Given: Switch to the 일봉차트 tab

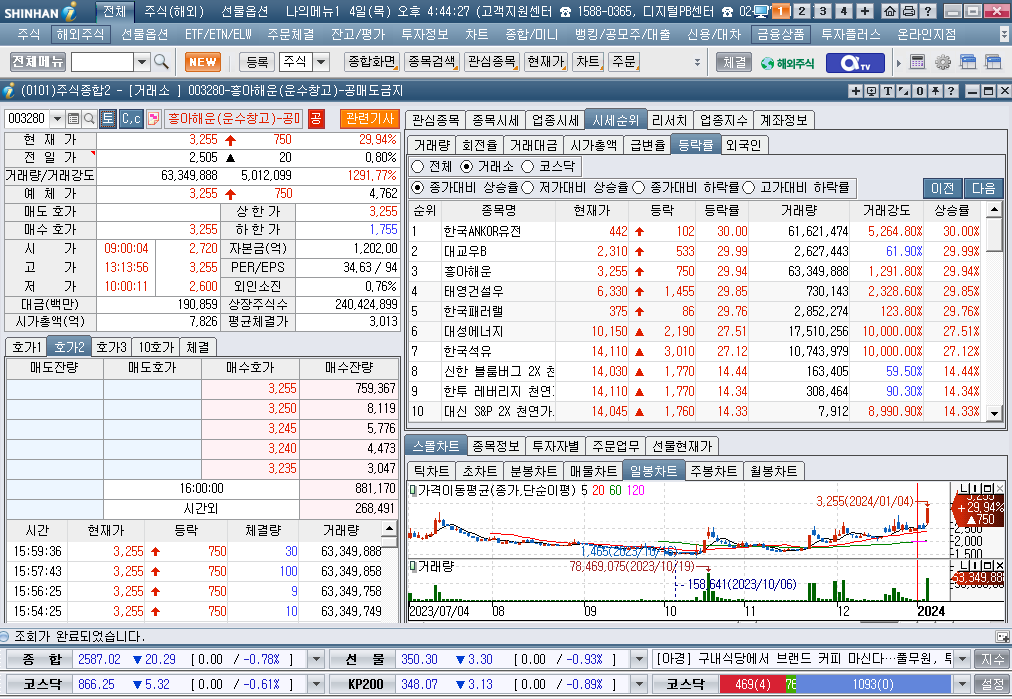Looking at the screenshot, I should coord(653,471).
